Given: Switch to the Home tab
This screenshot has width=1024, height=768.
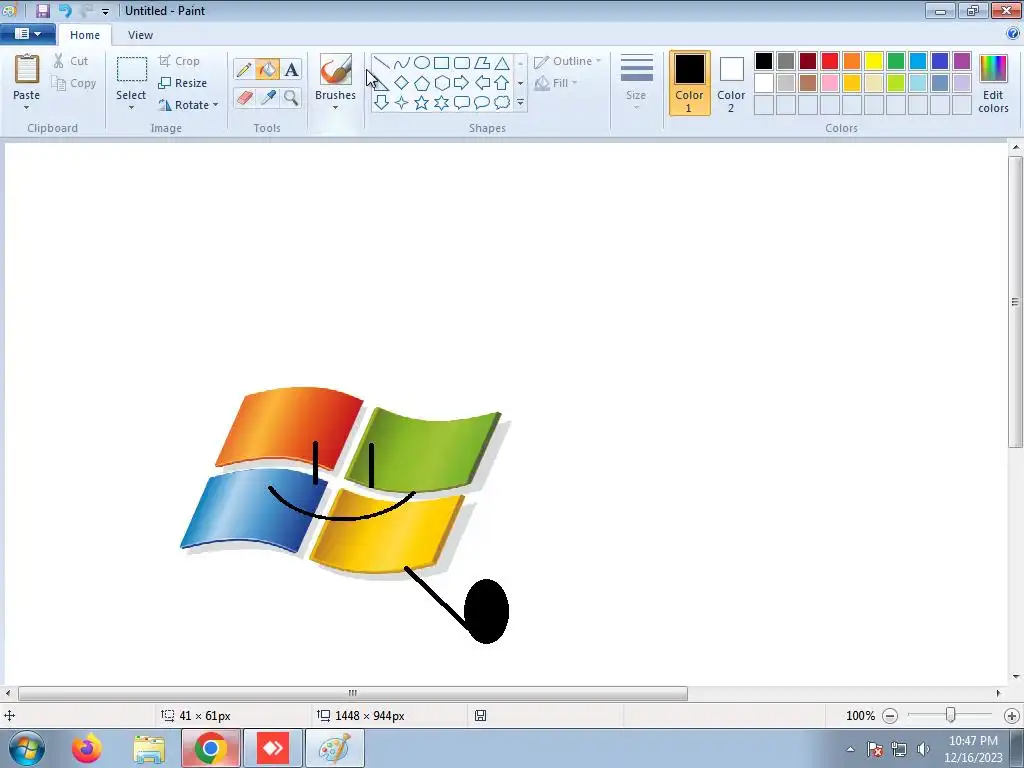Looking at the screenshot, I should (x=85, y=35).
